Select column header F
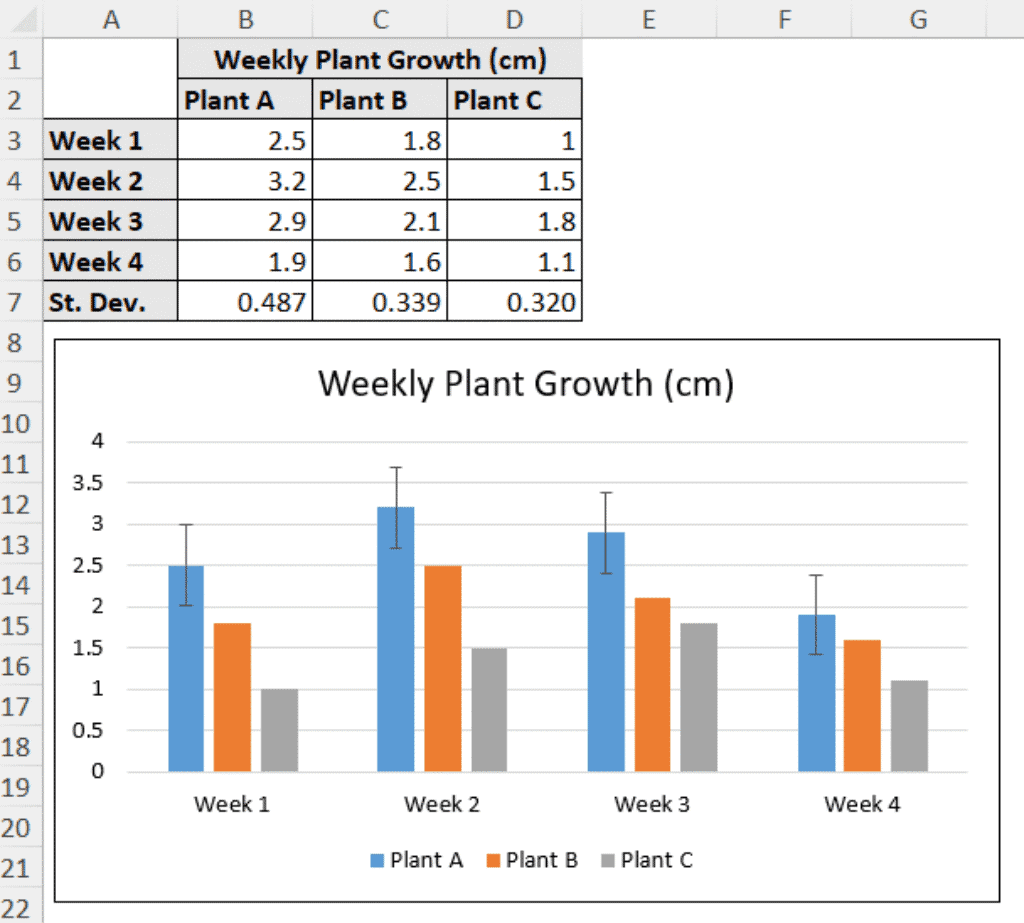 783,19
